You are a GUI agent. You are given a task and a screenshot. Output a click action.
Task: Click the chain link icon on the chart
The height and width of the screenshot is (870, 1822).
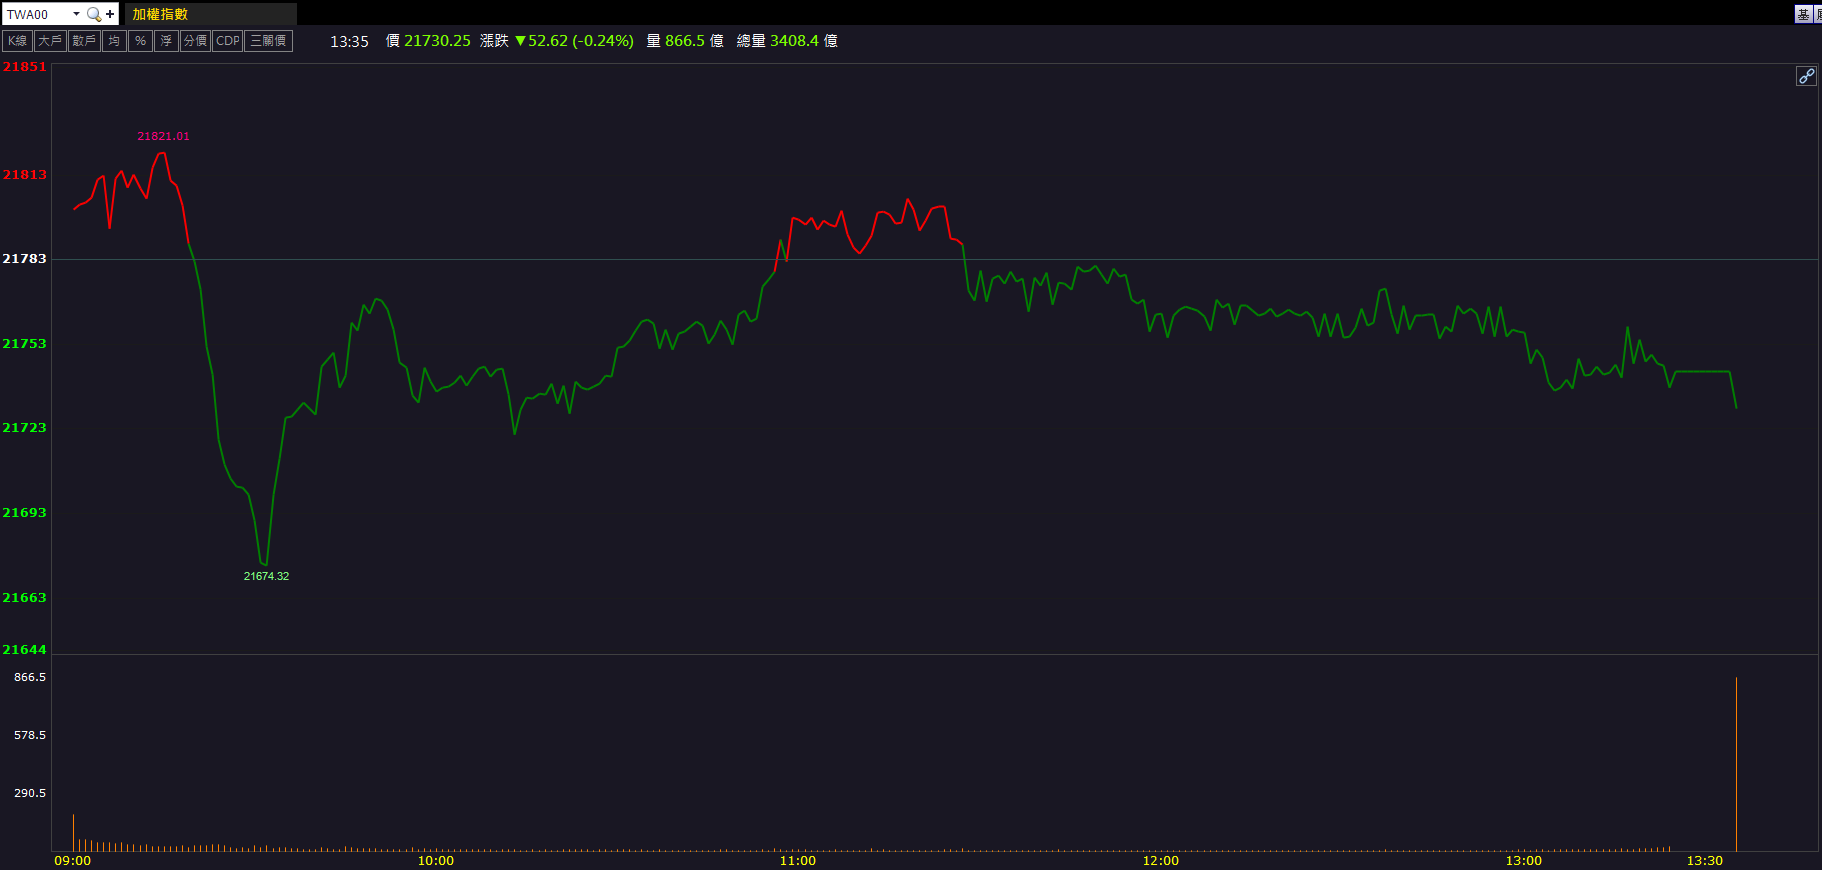[x=1806, y=76]
